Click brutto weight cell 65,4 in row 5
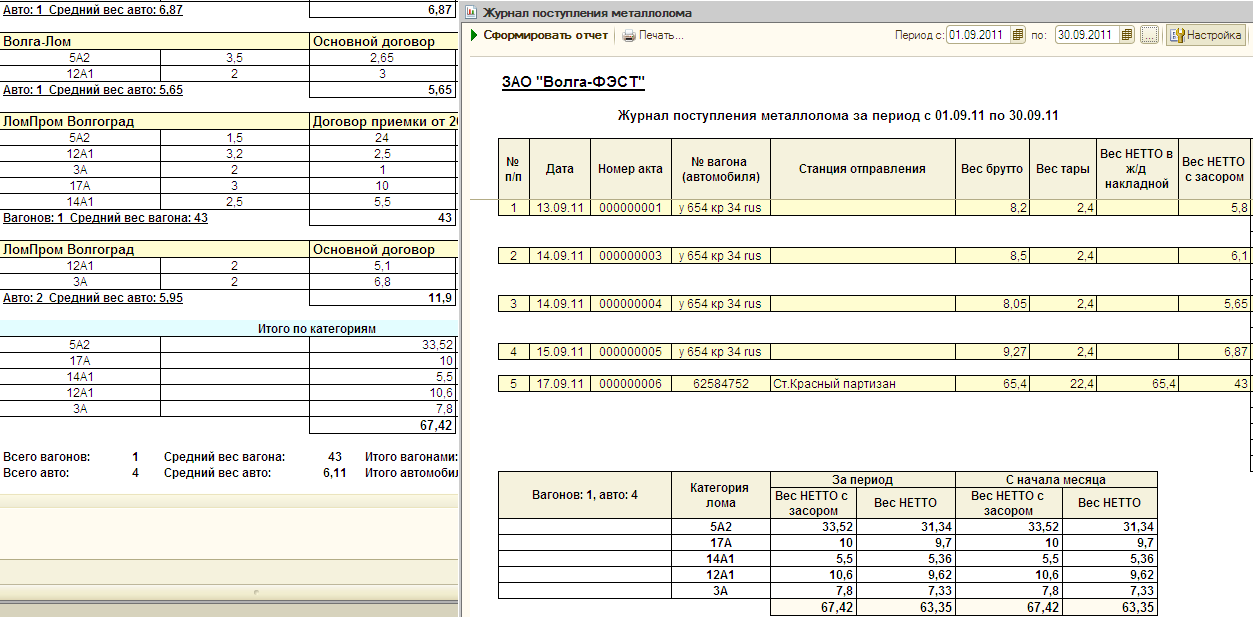1253x617 pixels. 992,384
